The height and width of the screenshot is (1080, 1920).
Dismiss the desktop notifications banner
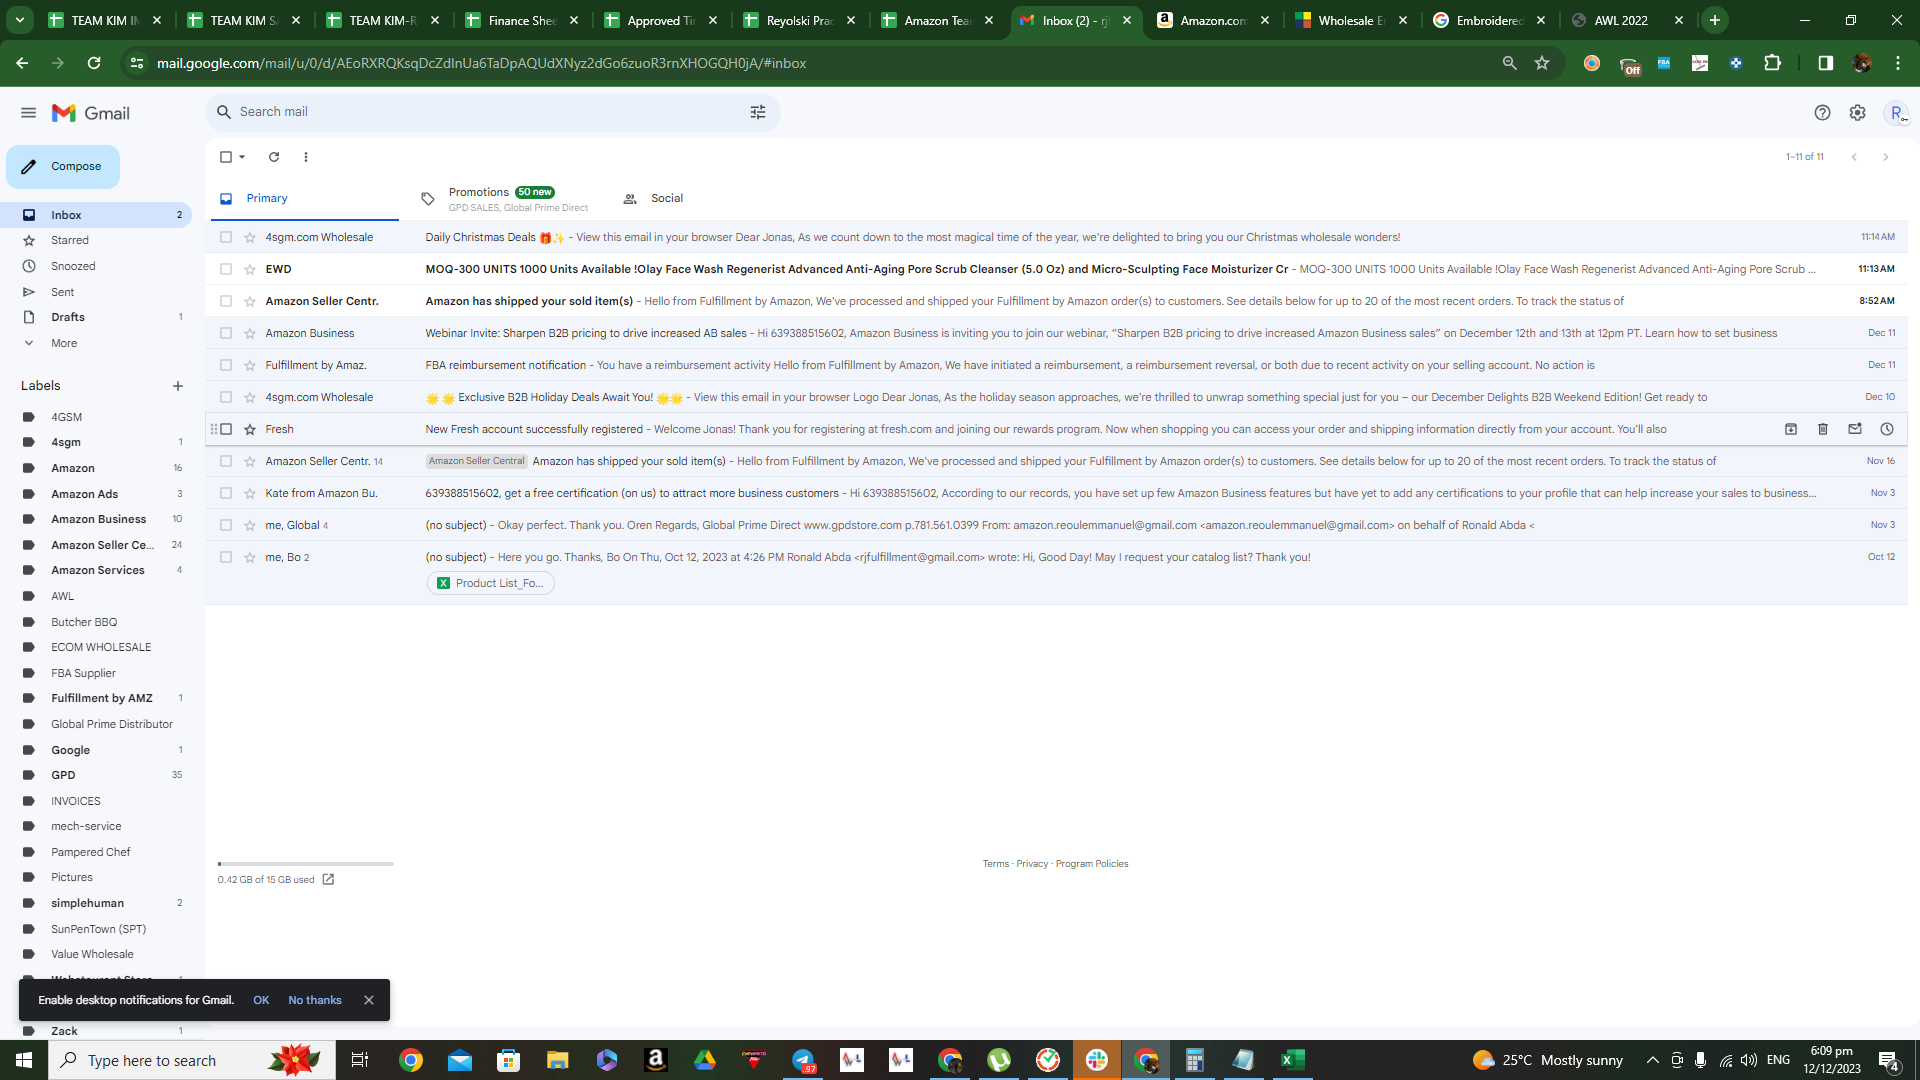tap(369, 1000)
